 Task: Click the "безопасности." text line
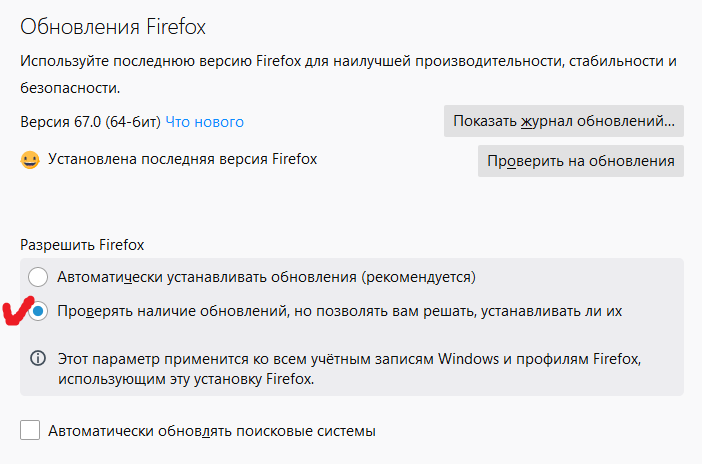tap(70, 88)
